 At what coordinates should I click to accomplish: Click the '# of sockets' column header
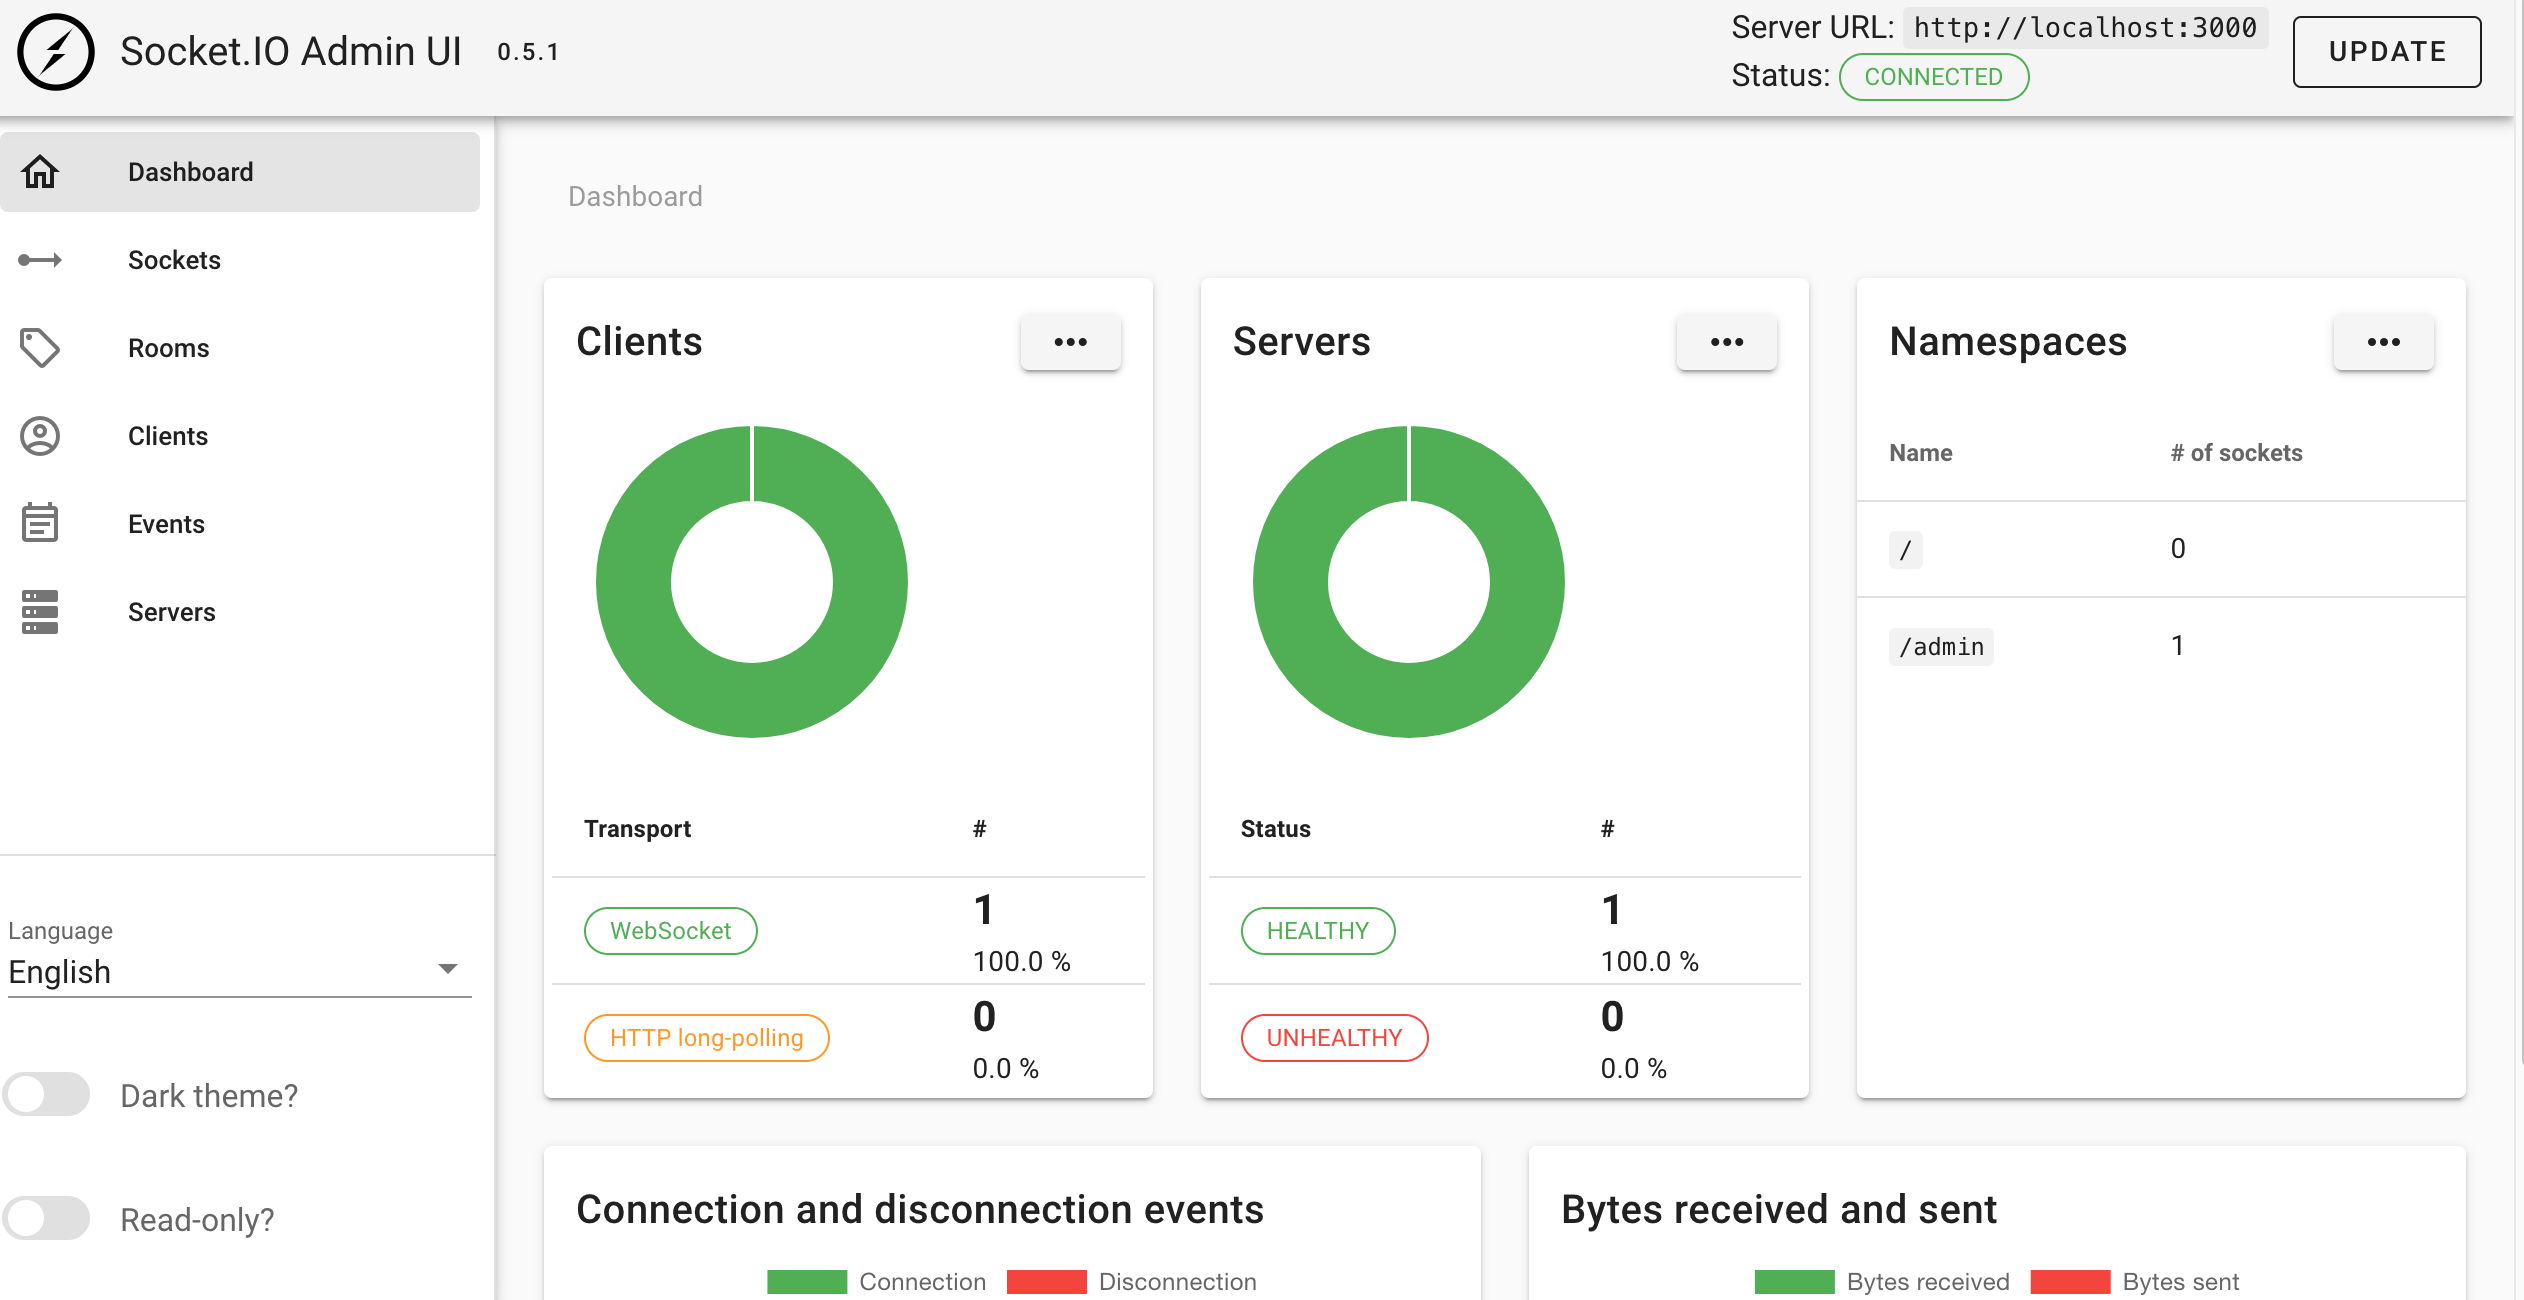click(2237, 453)
